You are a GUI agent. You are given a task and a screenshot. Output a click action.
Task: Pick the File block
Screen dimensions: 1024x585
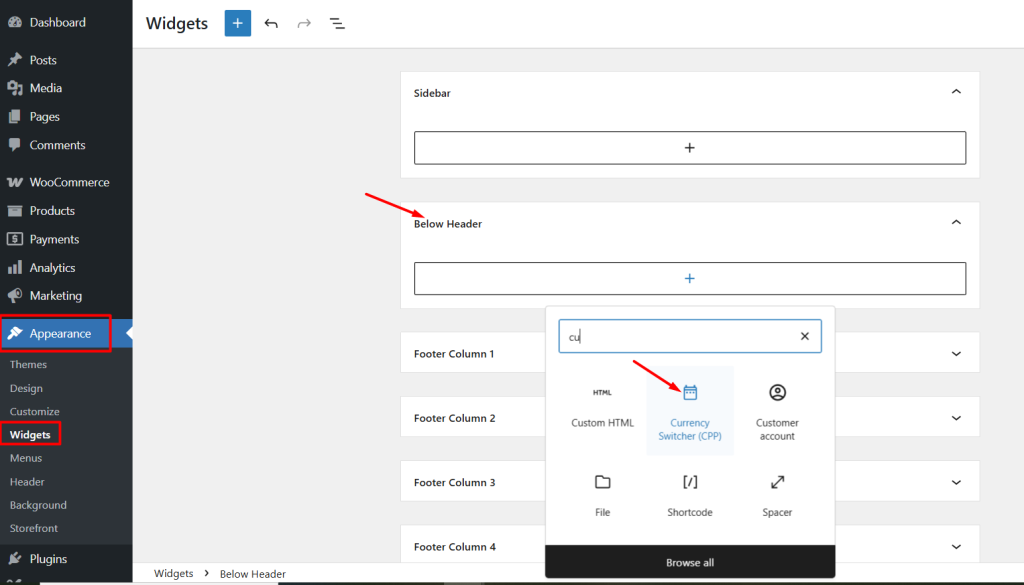click(602, 495)
